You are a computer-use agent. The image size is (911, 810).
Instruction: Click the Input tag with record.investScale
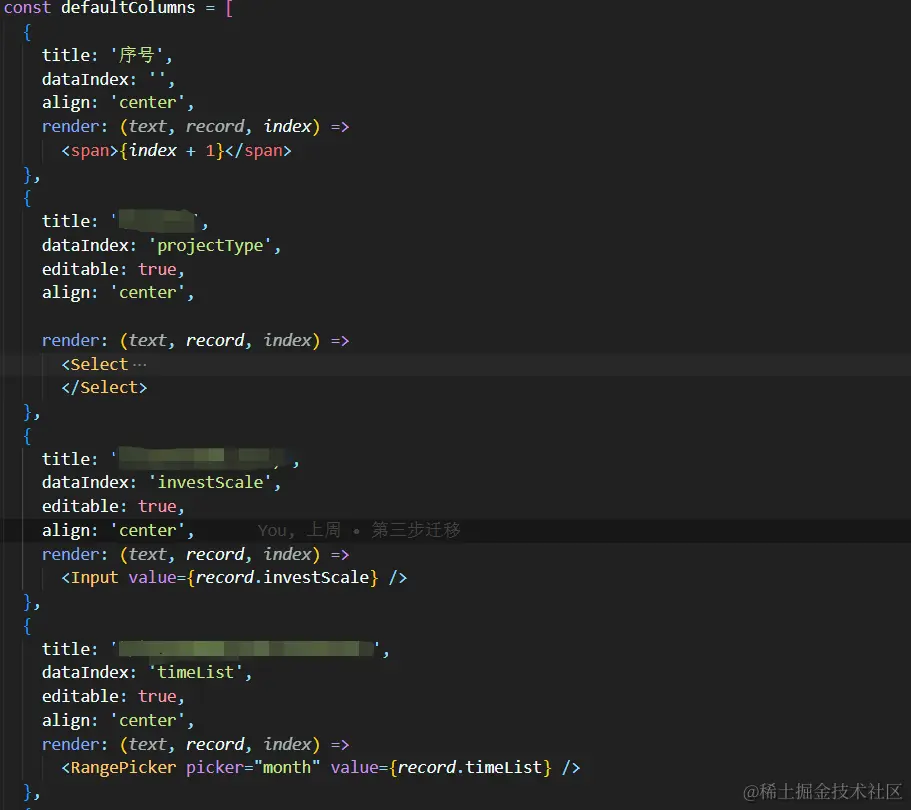[x=234, y=578]
